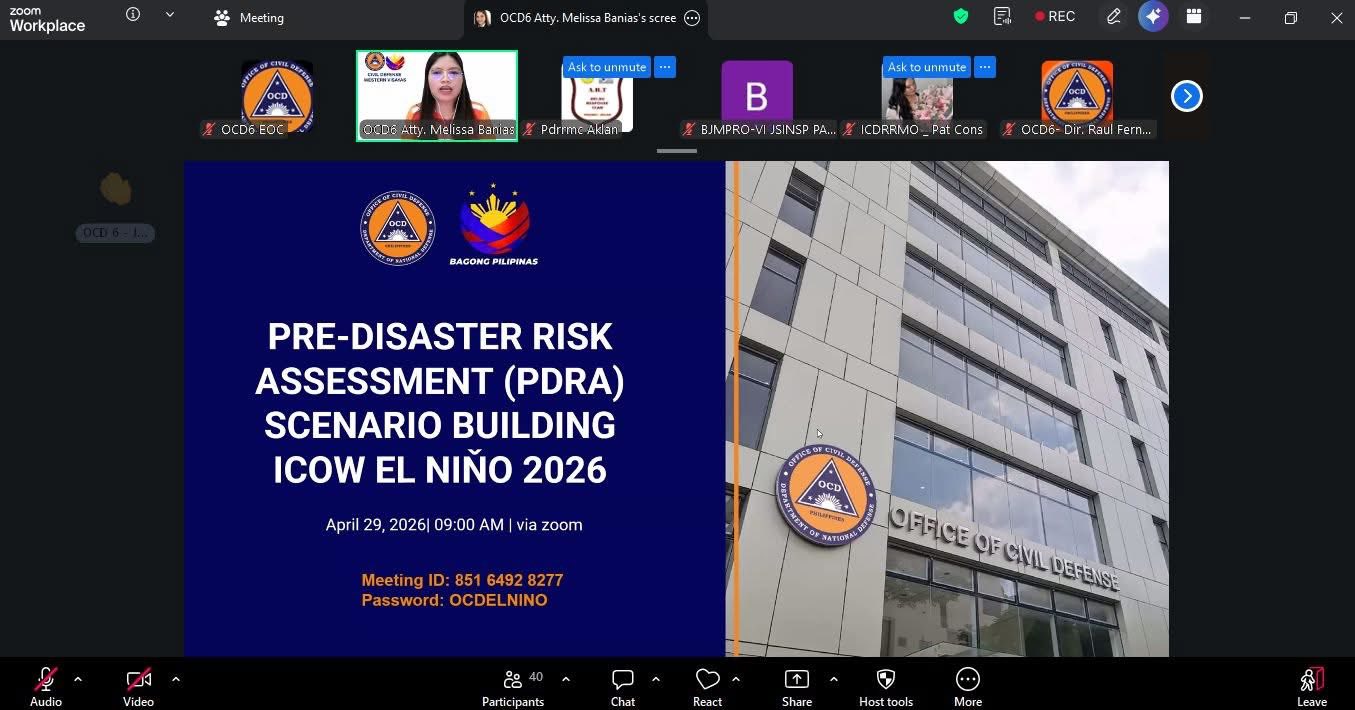
Task: Open the audio options chevron
Action: coord(77,679)
